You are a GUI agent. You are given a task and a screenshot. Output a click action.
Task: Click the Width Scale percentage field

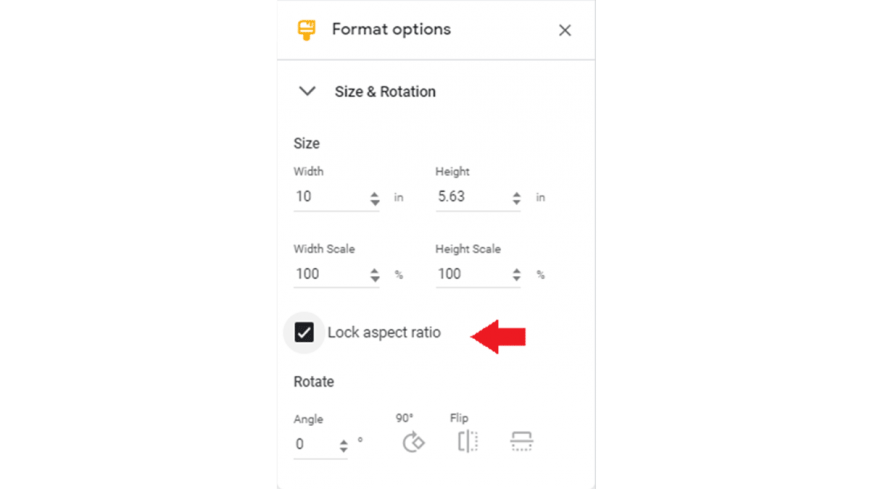click(336, 274)
